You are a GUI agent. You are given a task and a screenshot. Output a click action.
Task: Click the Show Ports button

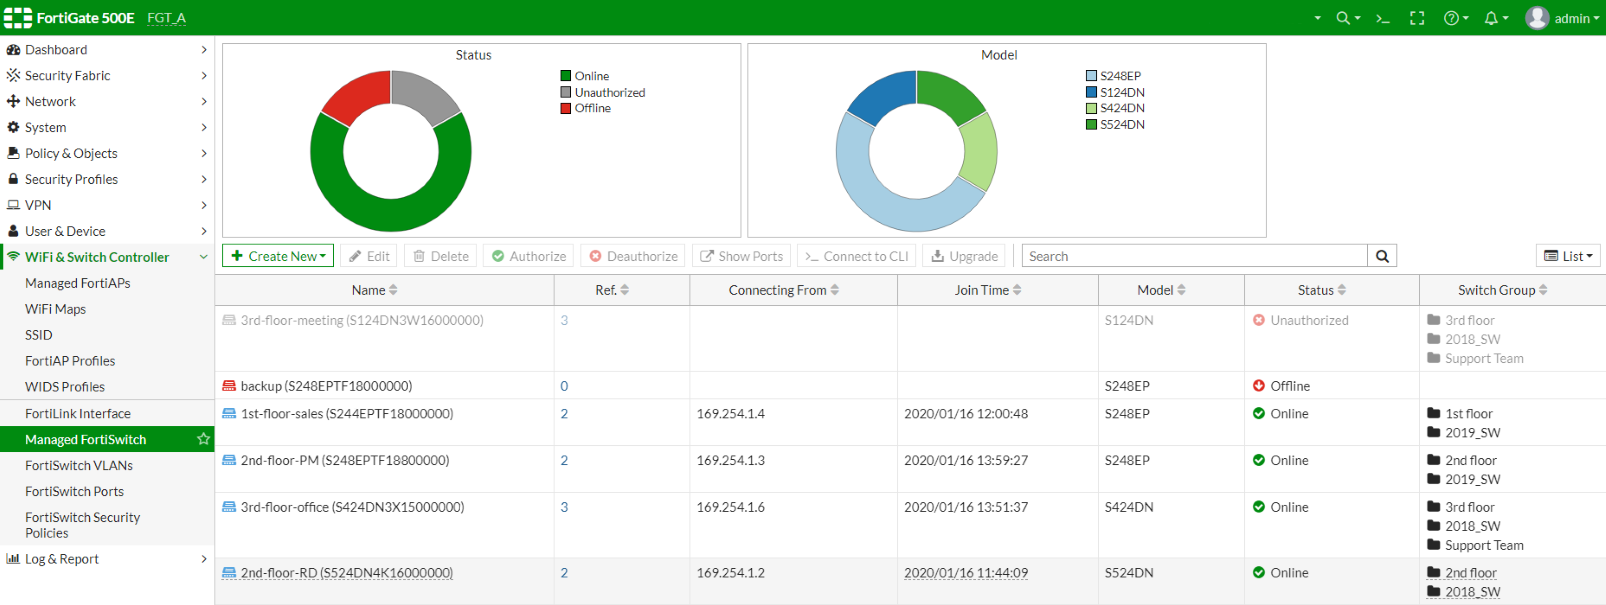coord(741,256)
